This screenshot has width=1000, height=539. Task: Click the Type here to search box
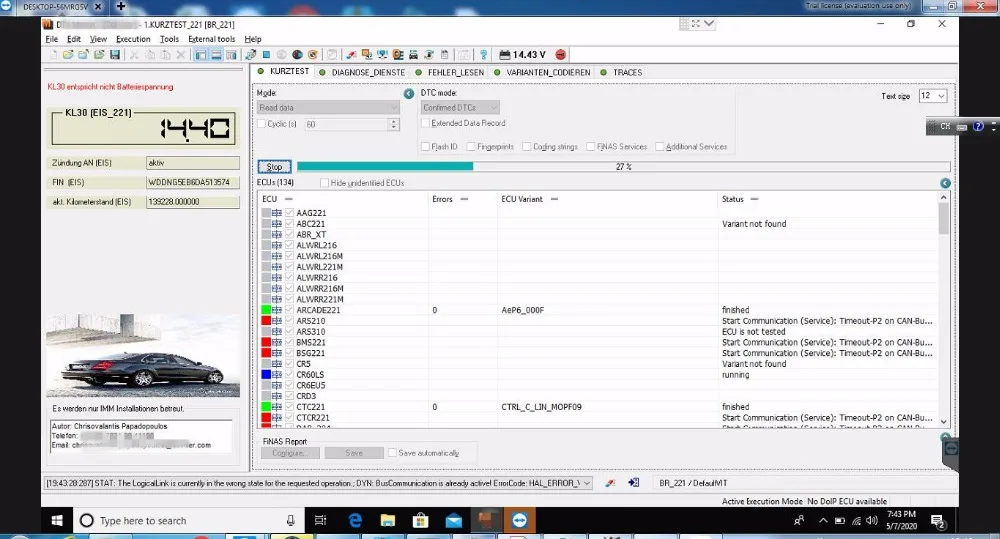coord(189,521)
